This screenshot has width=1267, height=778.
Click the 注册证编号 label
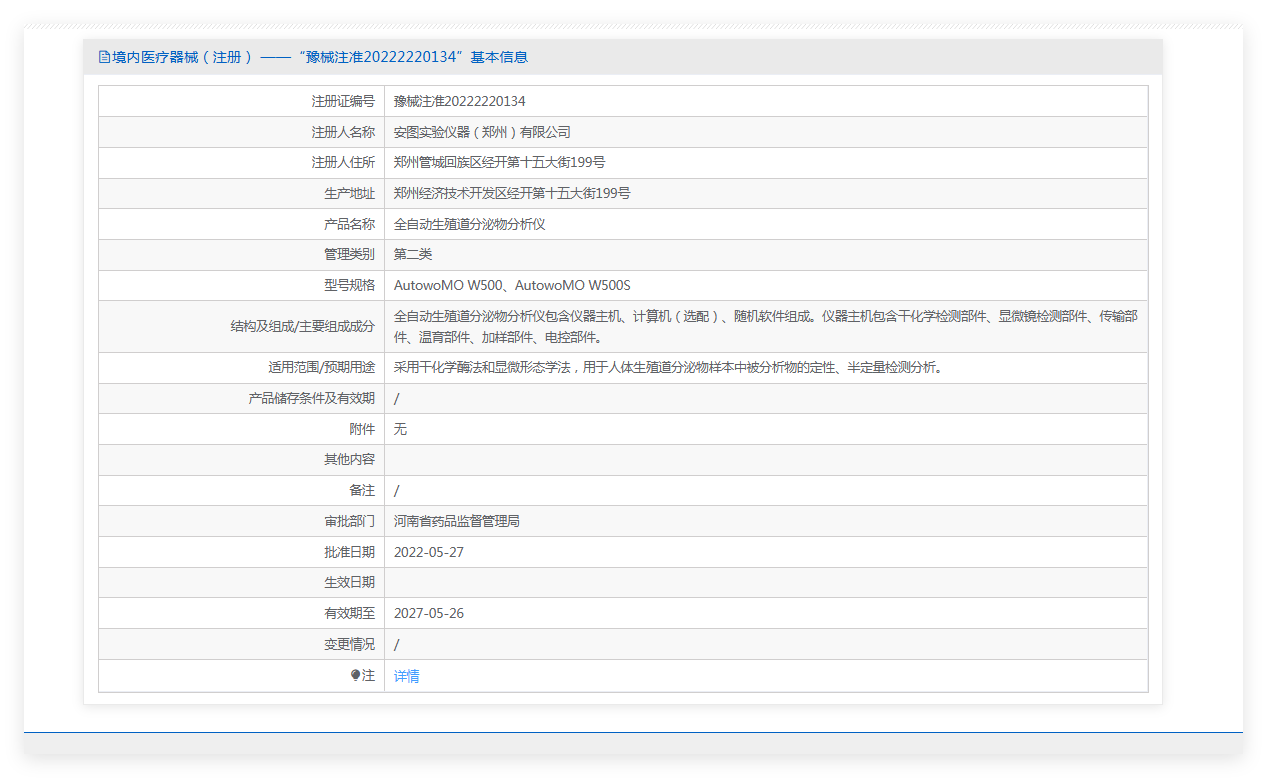click(x=343, y=101)
